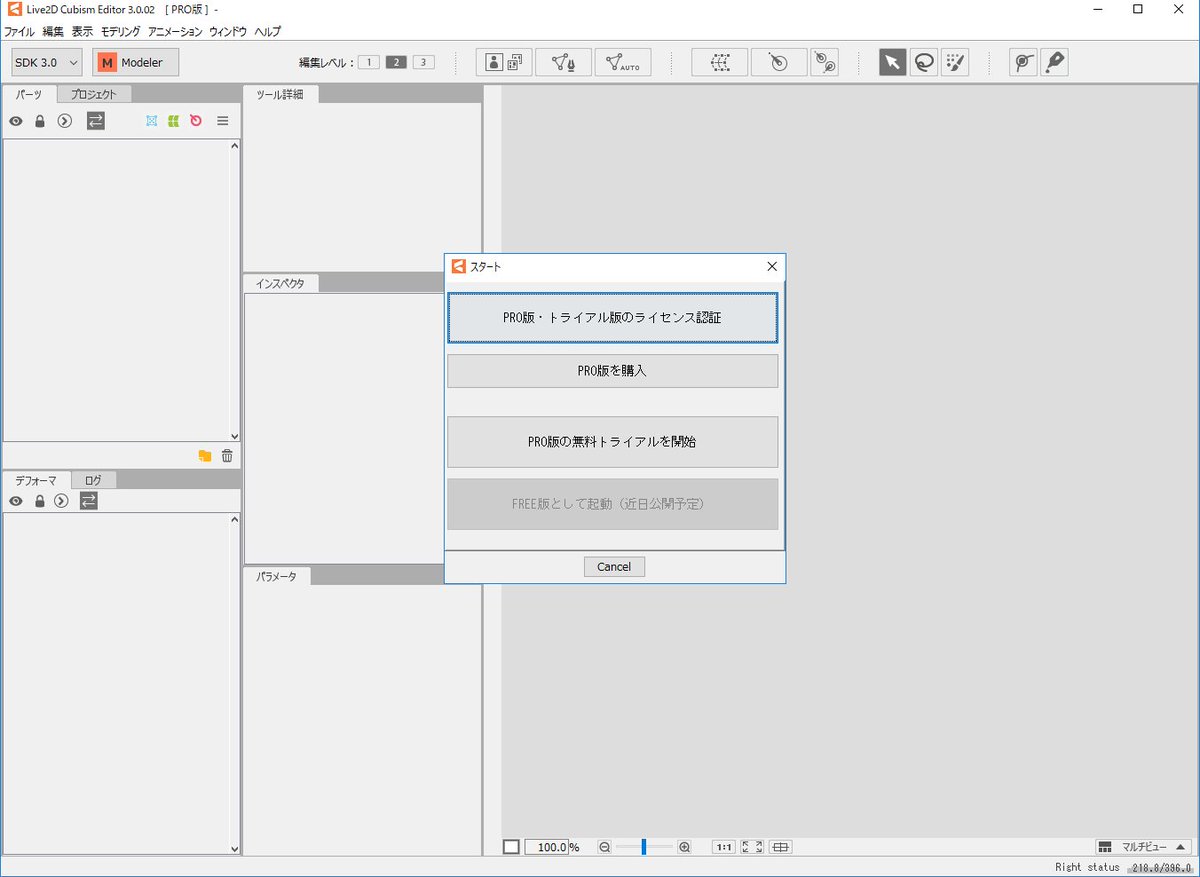Create a rotation deformer from toolbar
Screen dimensions: 1200x877
pos(778,62)
